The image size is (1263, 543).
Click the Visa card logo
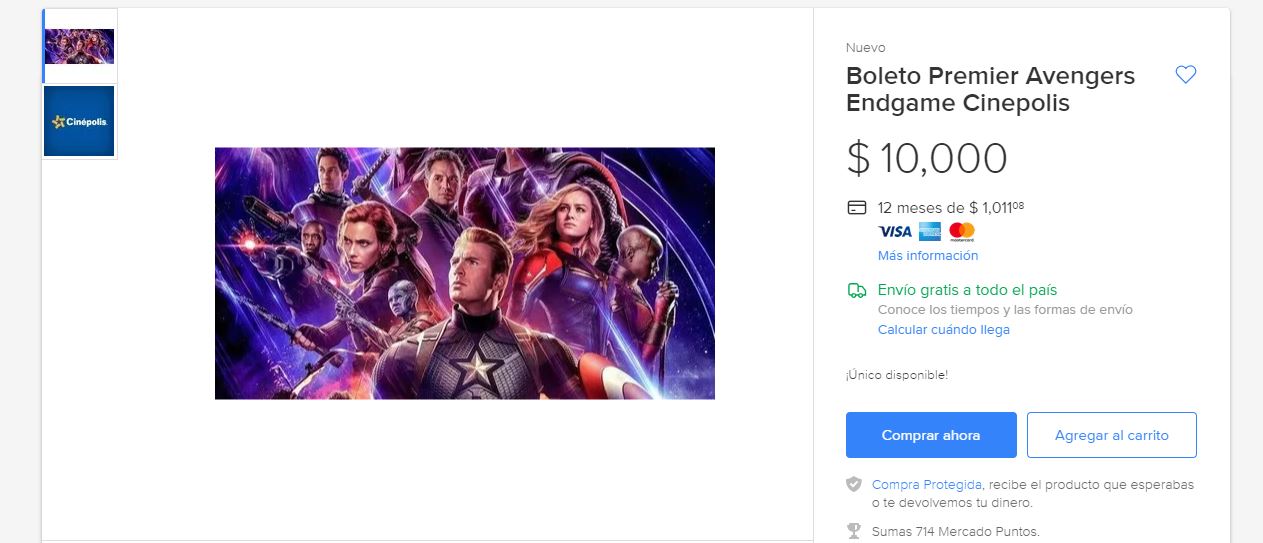click(x=895, y=232)
